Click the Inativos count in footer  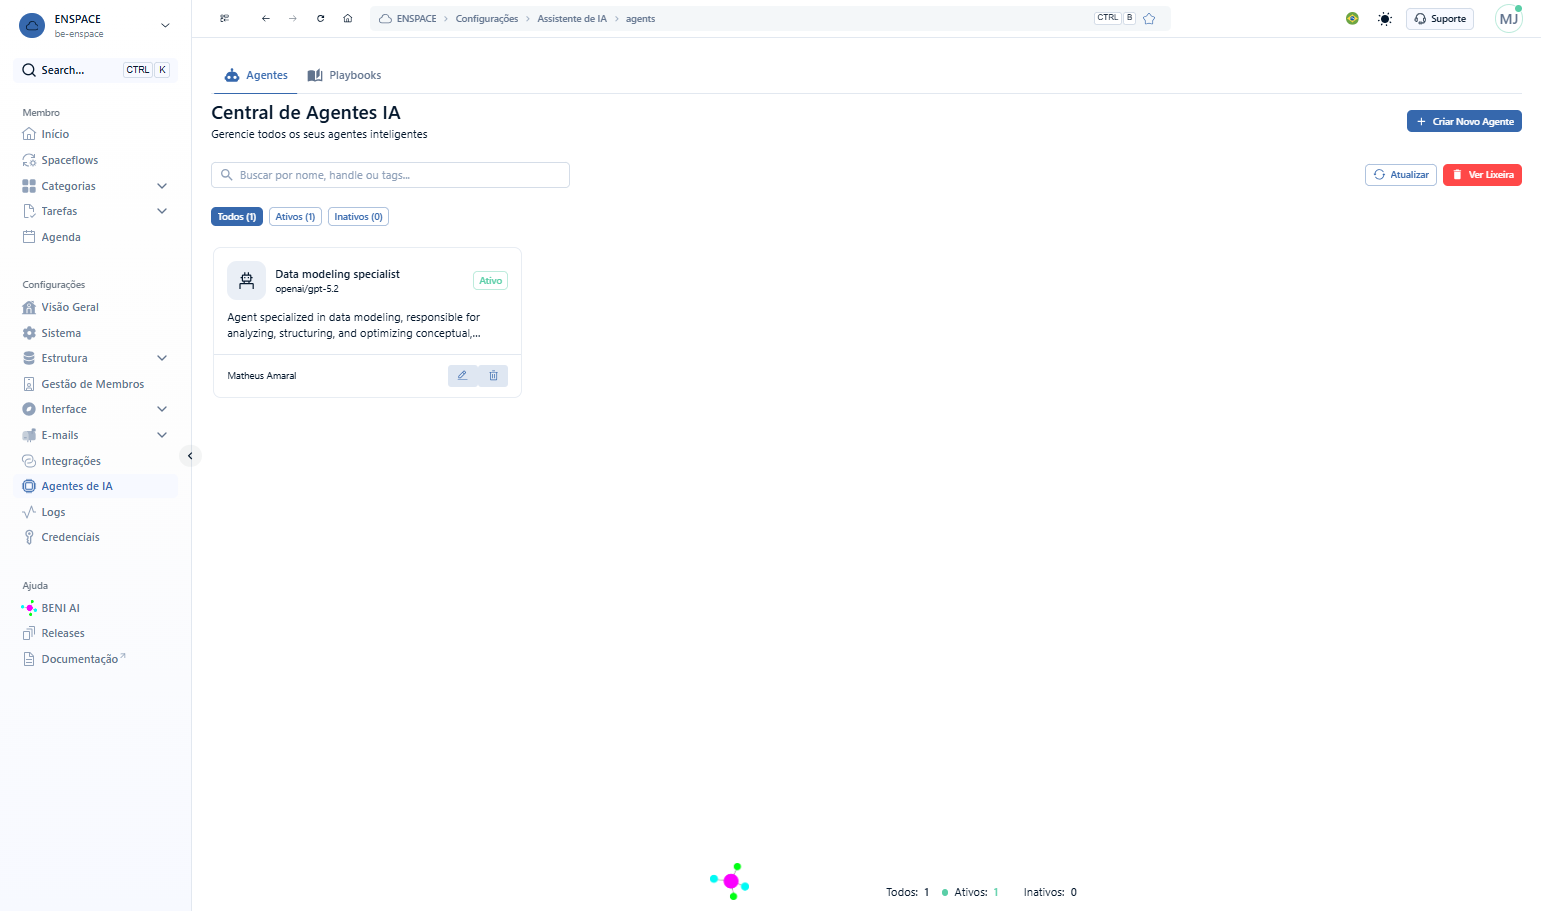coord(1050,892)
